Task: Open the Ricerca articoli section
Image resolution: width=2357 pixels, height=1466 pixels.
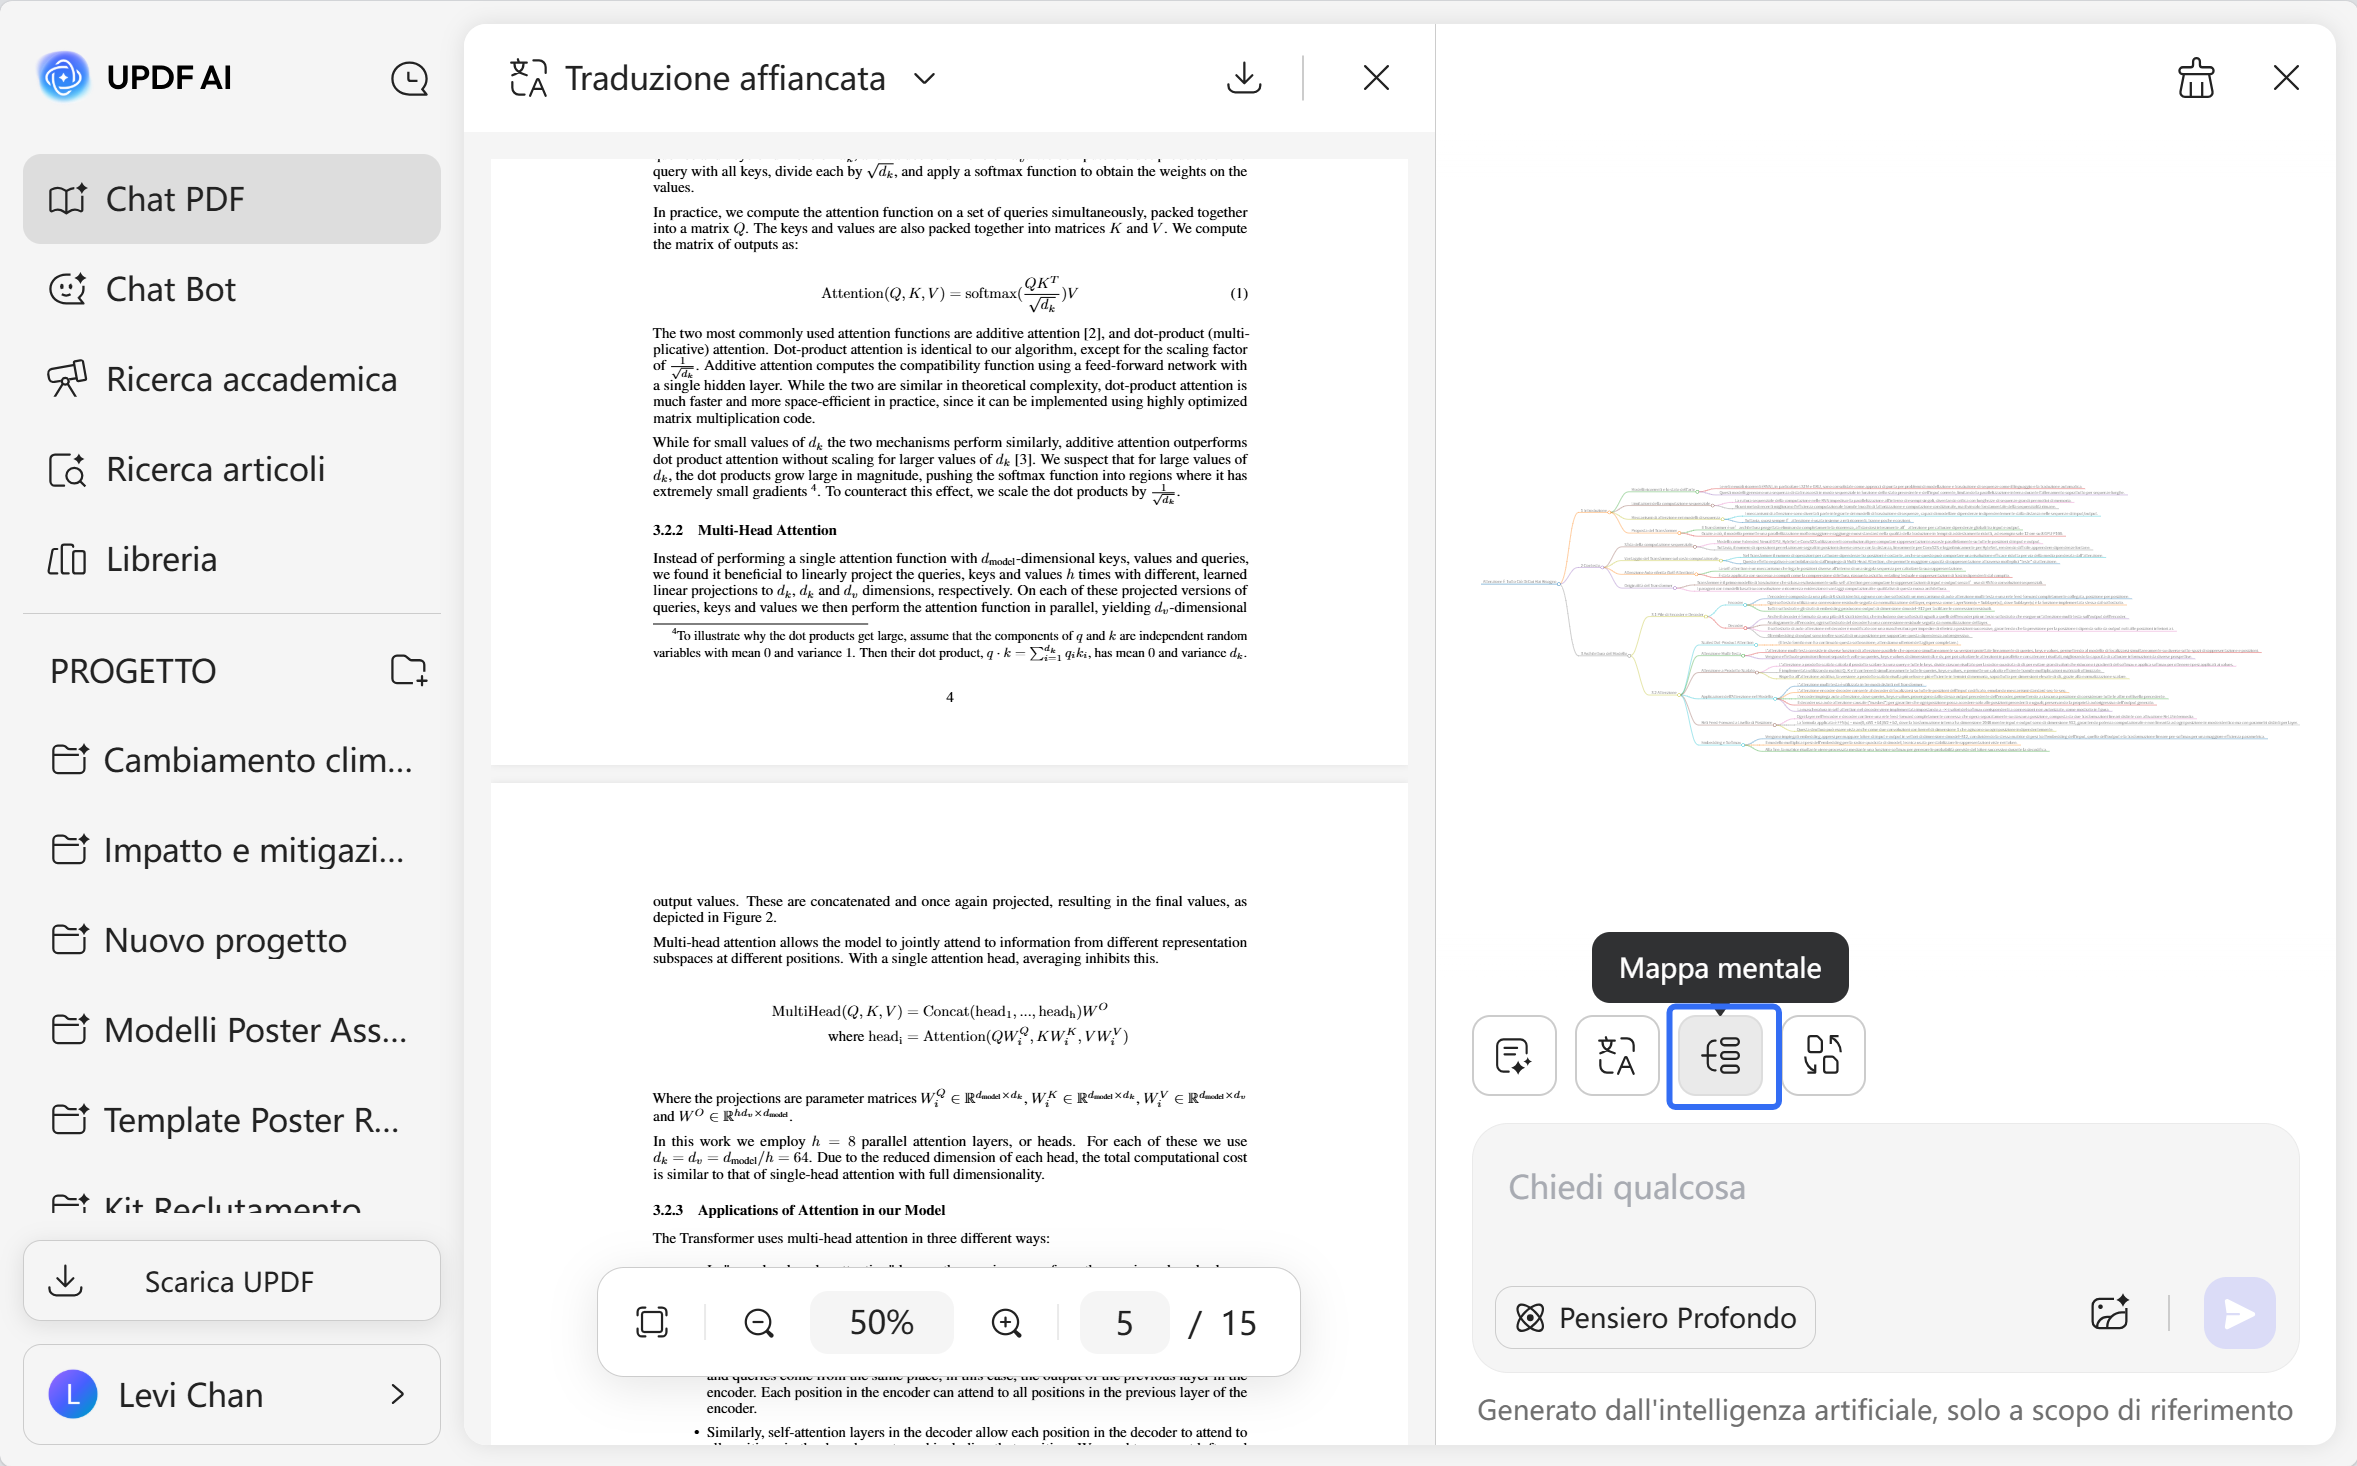Action: tap(215, 469)
